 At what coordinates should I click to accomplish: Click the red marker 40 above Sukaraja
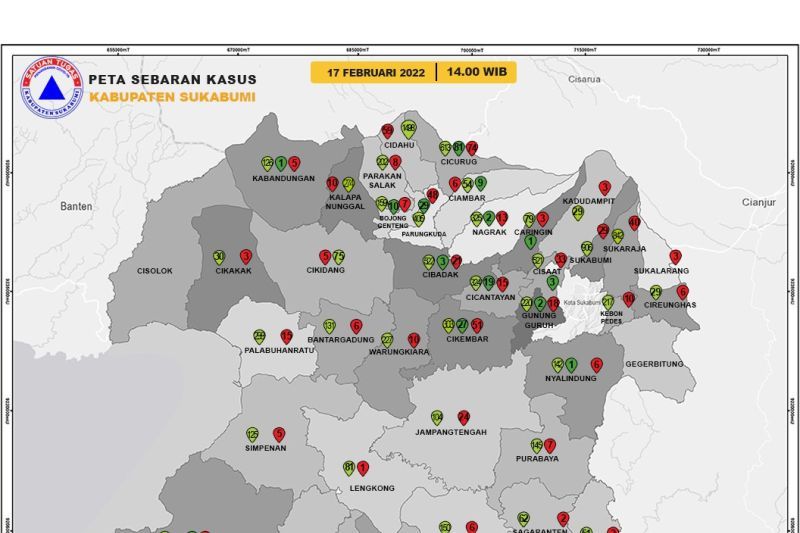634,222
